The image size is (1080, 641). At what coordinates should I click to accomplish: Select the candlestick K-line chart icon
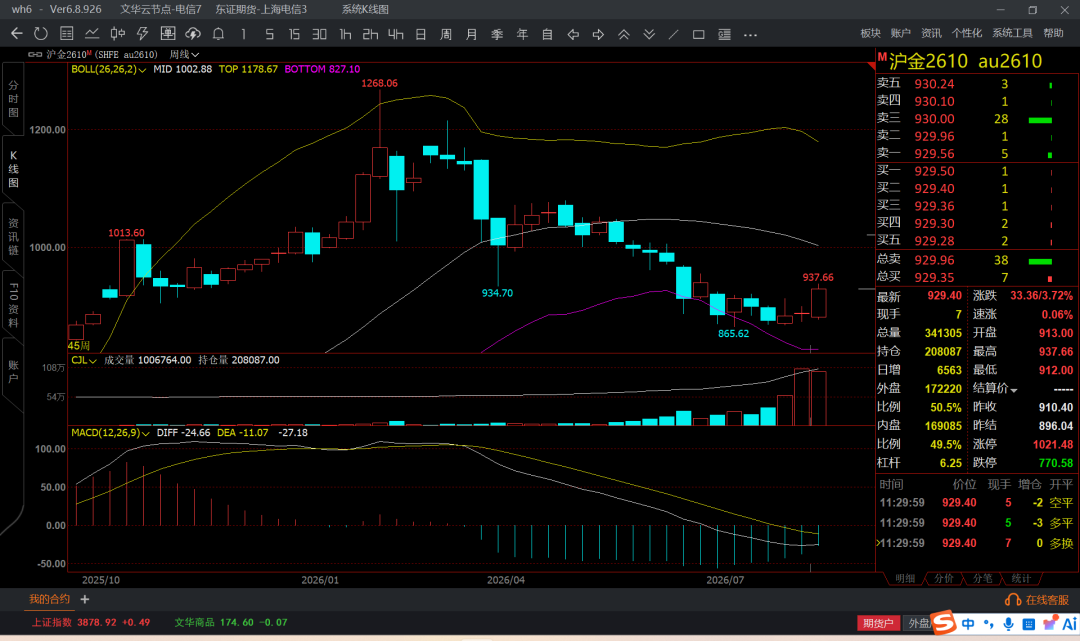pos(118,34)
